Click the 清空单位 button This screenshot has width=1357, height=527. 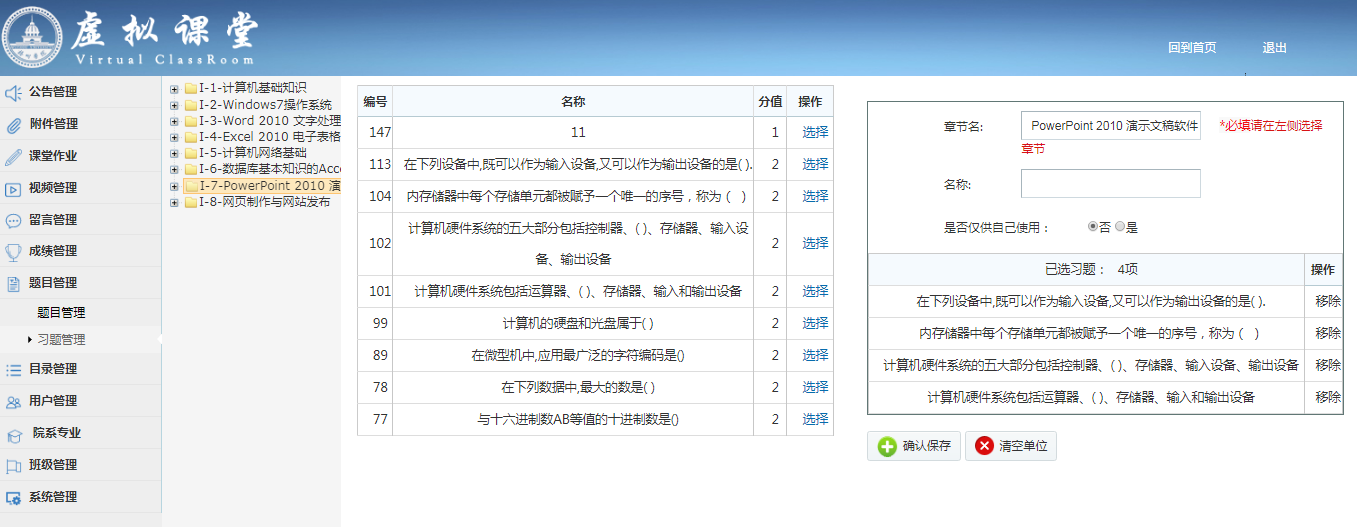(x=1010, y=446)
